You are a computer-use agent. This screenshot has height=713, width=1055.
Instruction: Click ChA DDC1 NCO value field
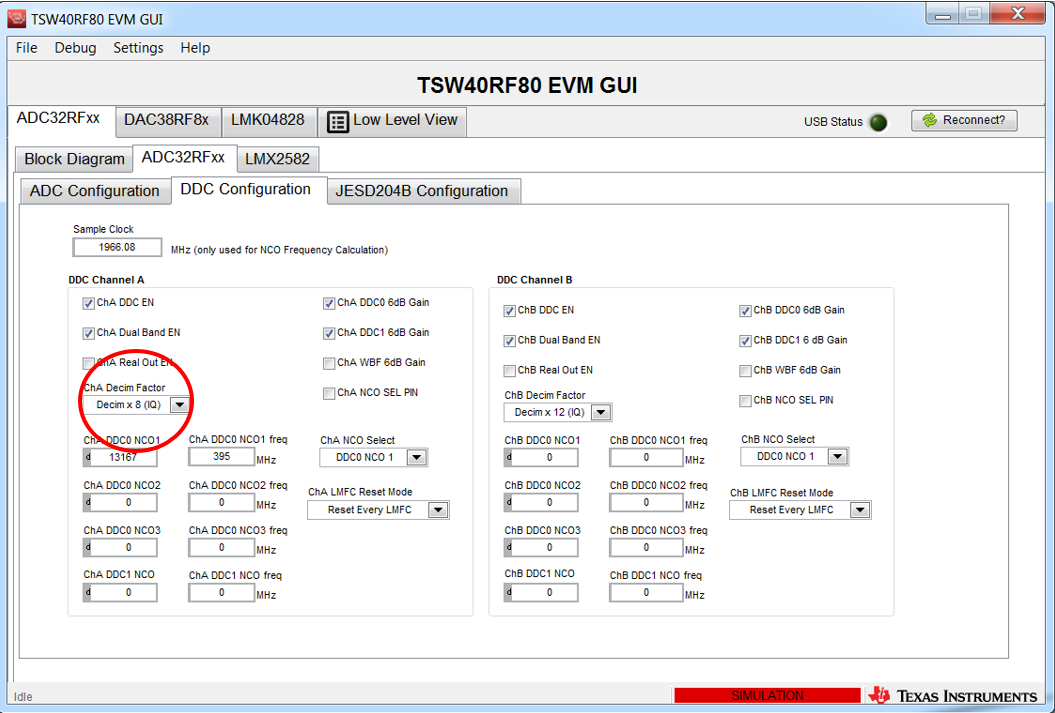click(124, 593)
